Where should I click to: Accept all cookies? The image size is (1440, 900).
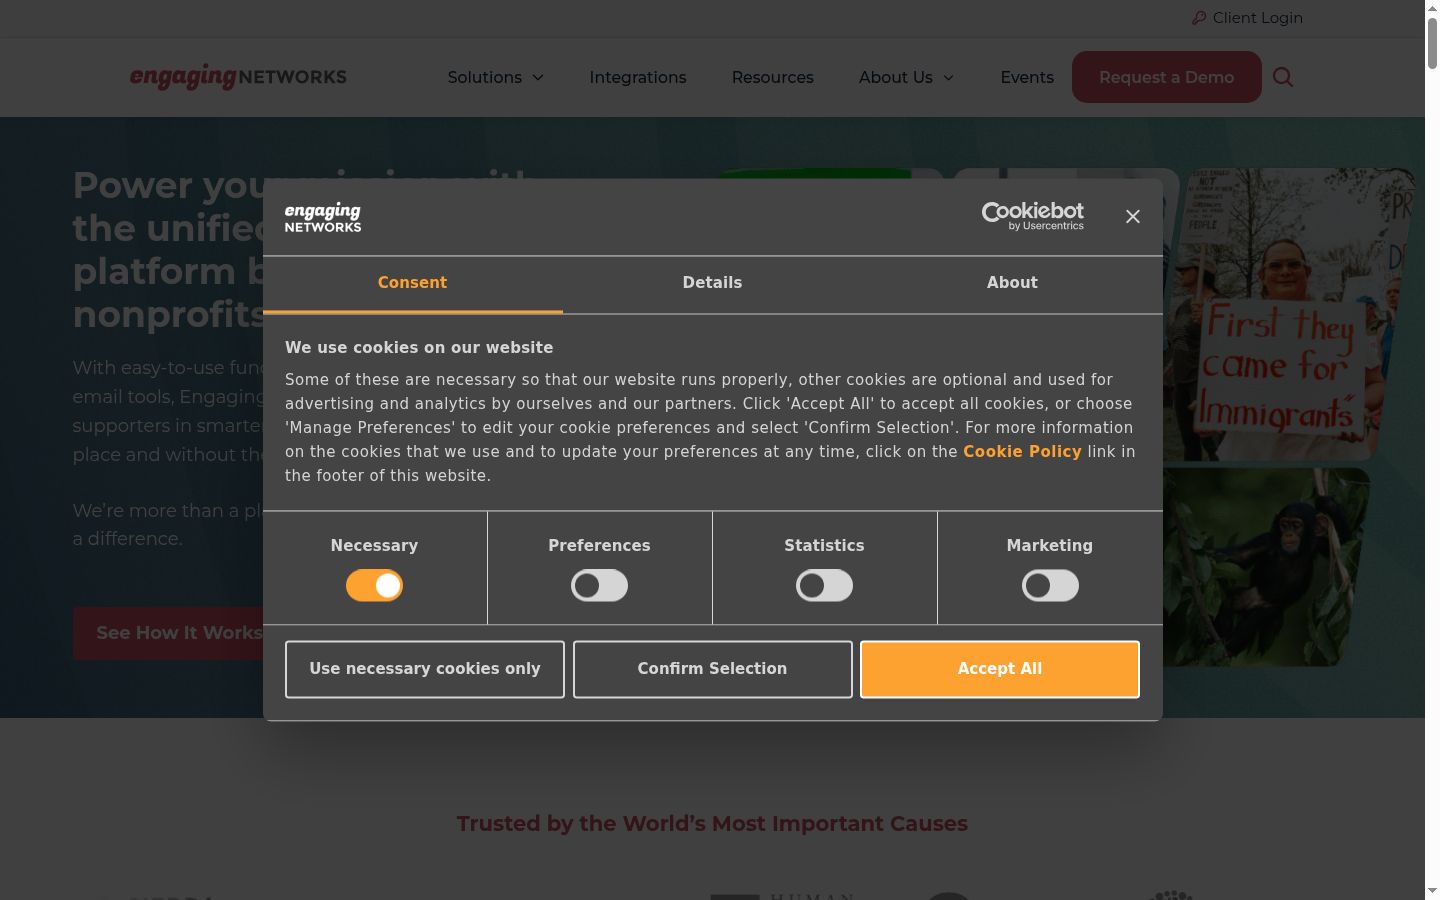pyautogui.click(x=1000, y=669)
